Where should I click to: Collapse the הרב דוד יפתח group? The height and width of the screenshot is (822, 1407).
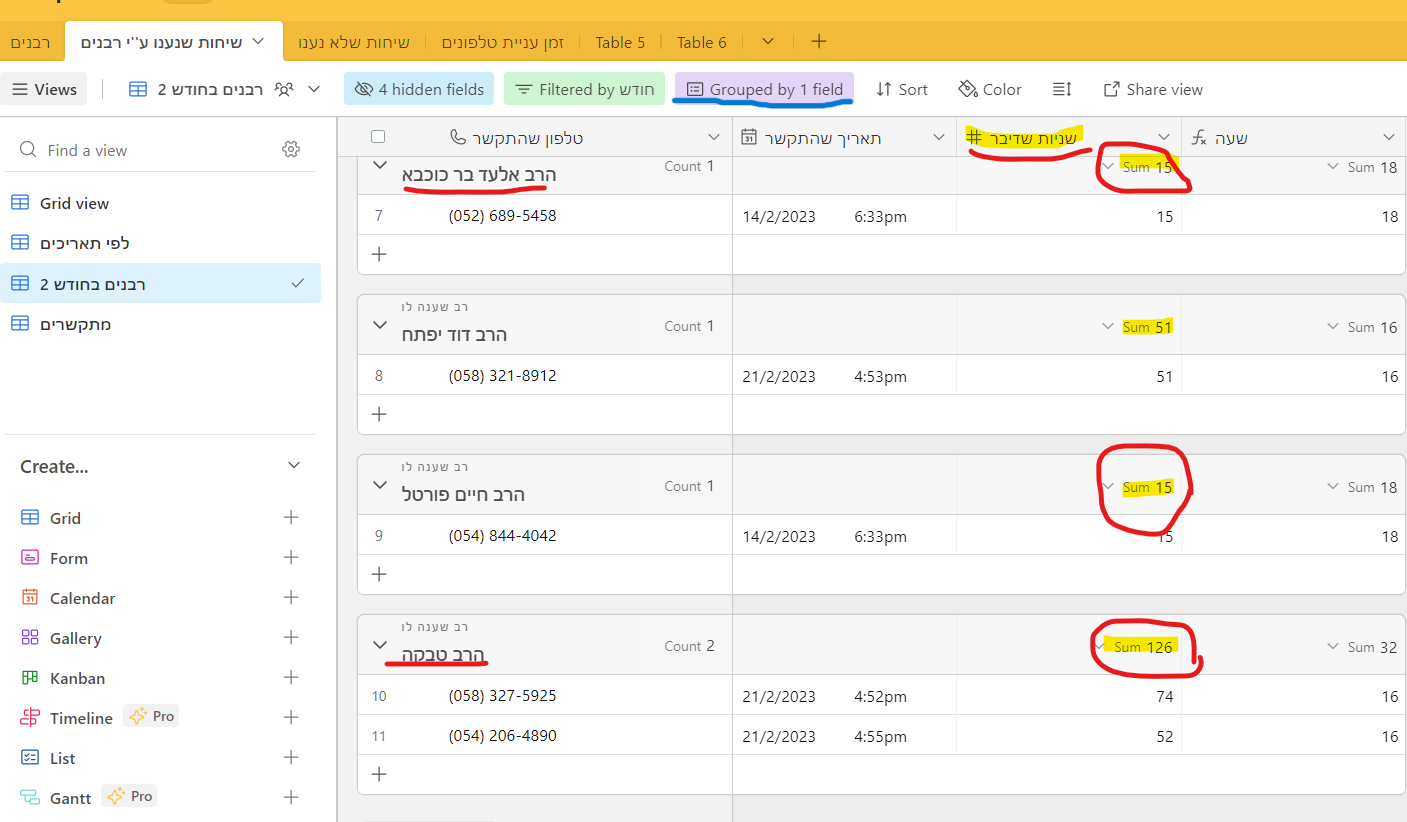[379, 325]
